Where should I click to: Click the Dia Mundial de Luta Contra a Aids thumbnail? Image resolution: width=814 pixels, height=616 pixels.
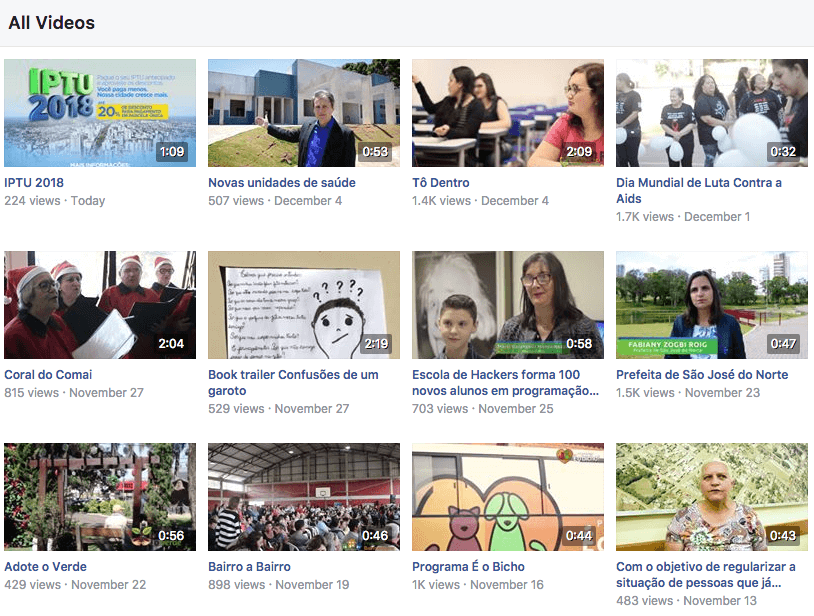pos(712,113)
